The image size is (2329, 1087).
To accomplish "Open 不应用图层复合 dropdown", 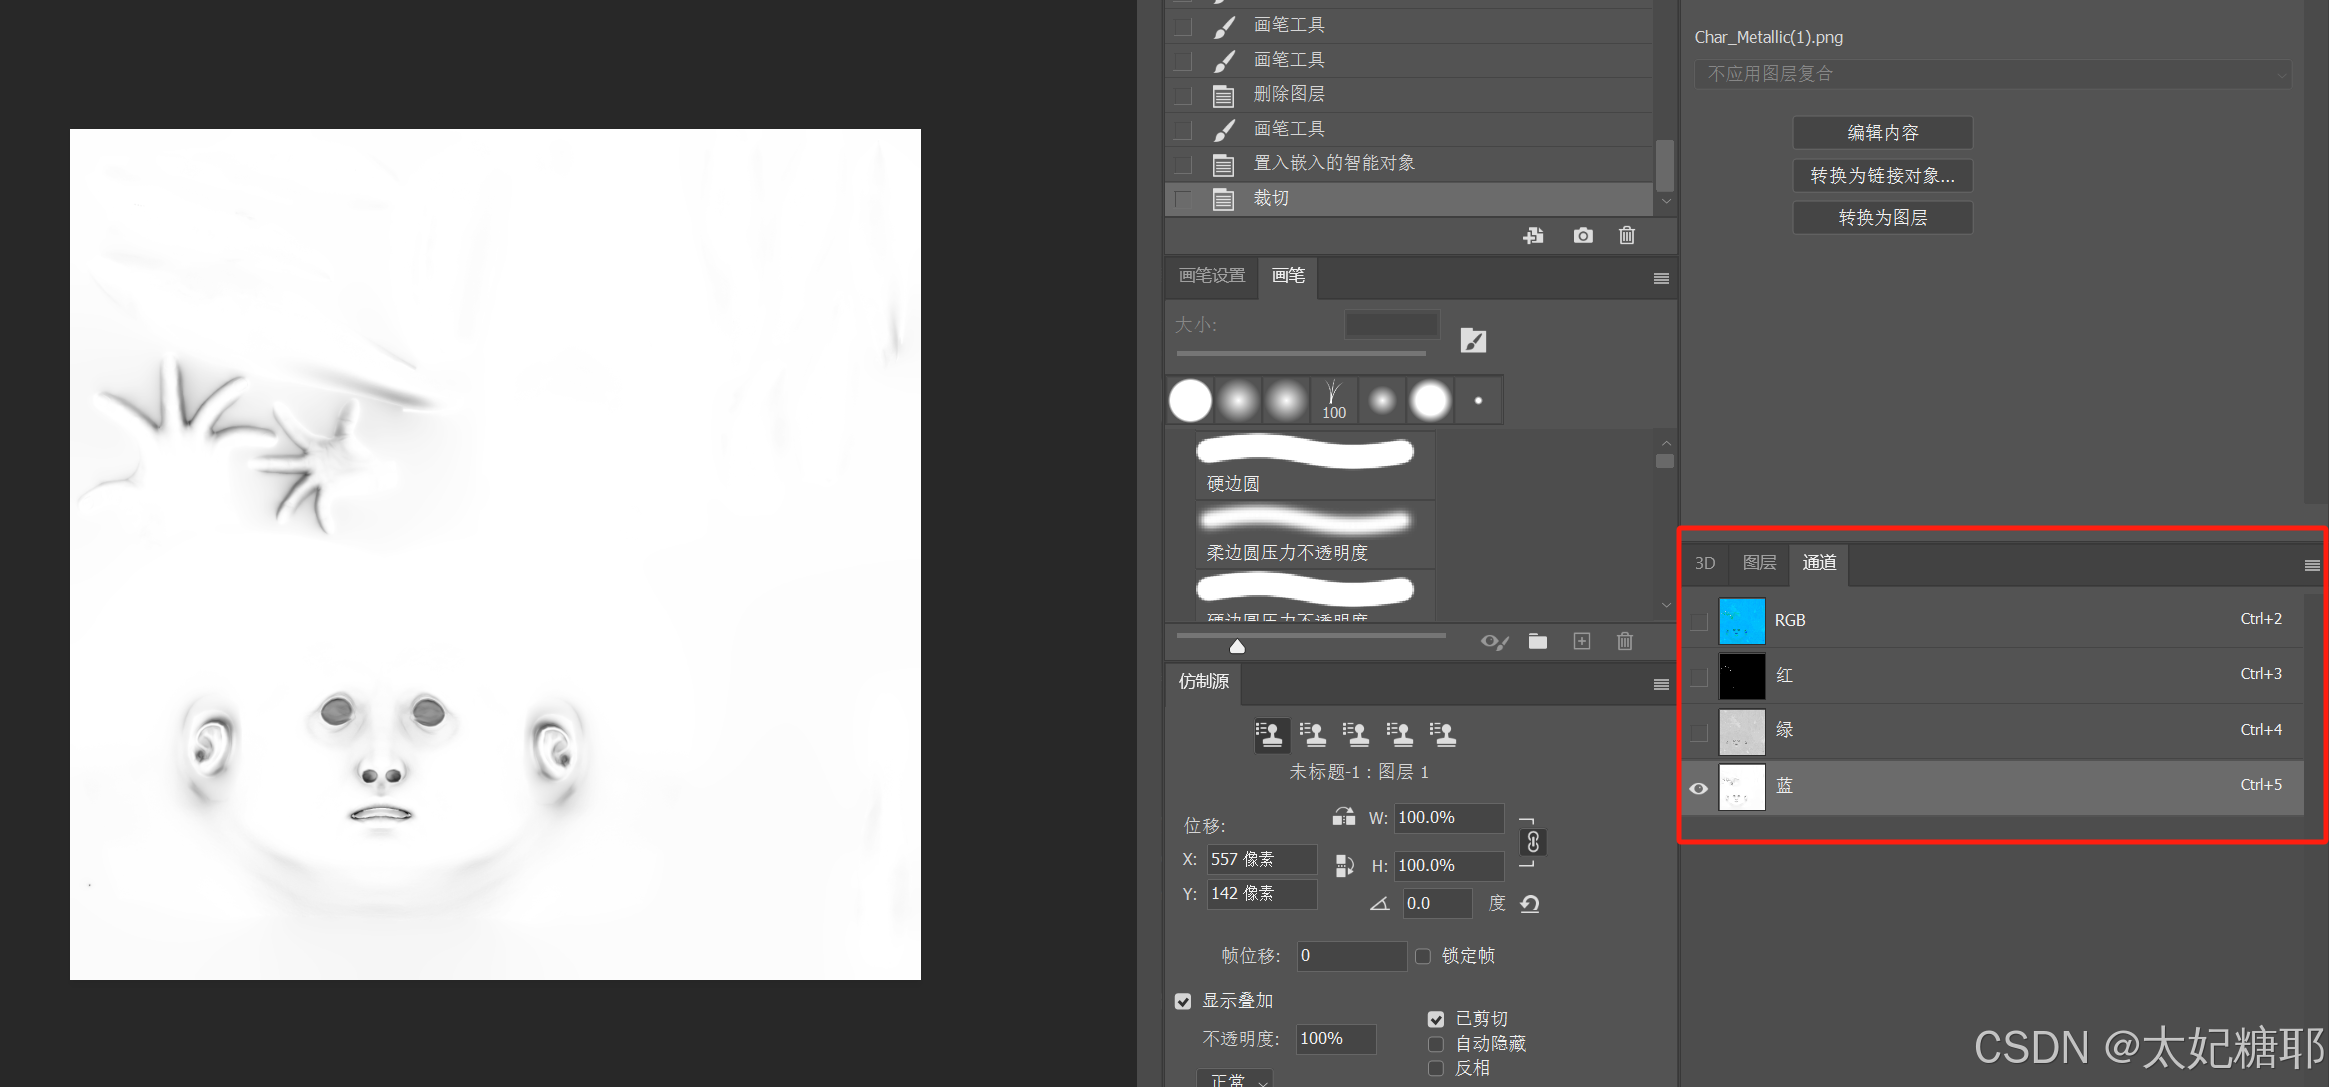I will [1992, 74].
